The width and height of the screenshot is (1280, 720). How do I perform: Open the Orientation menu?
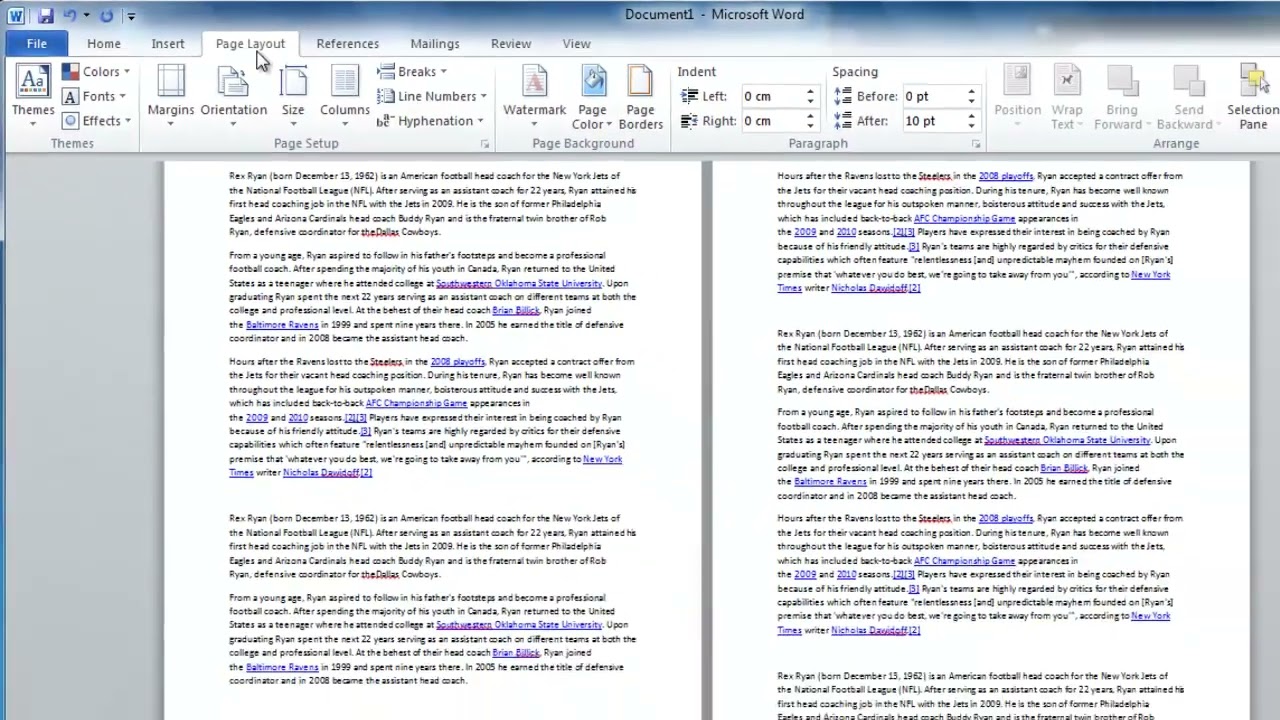coord(233,95)
